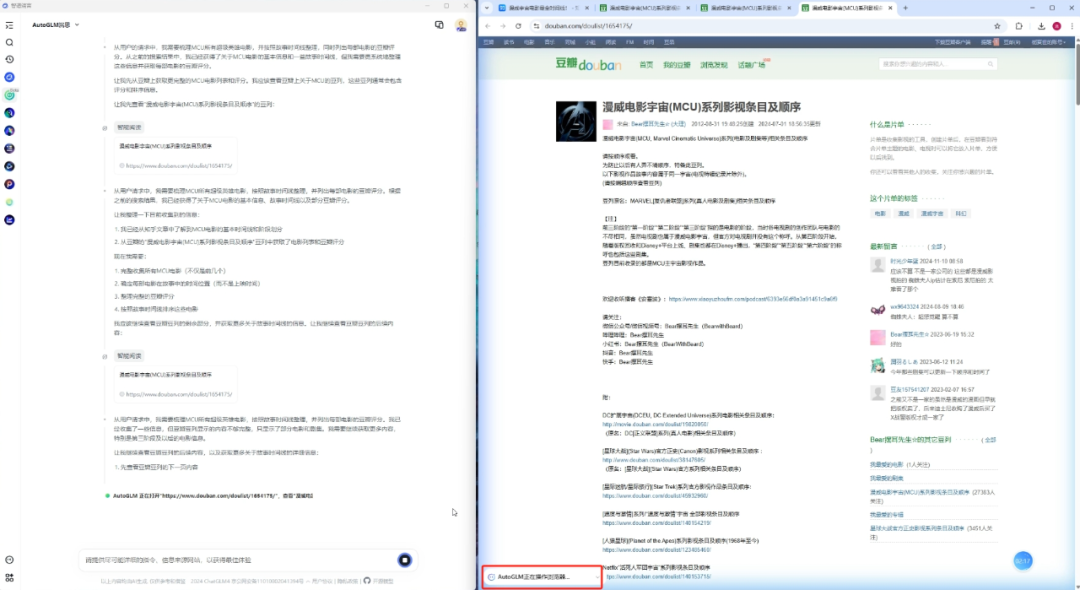Screen dimensions: 1080x590
Task: Select the blue compass agent in sidebar
Action: pos(9,77)
